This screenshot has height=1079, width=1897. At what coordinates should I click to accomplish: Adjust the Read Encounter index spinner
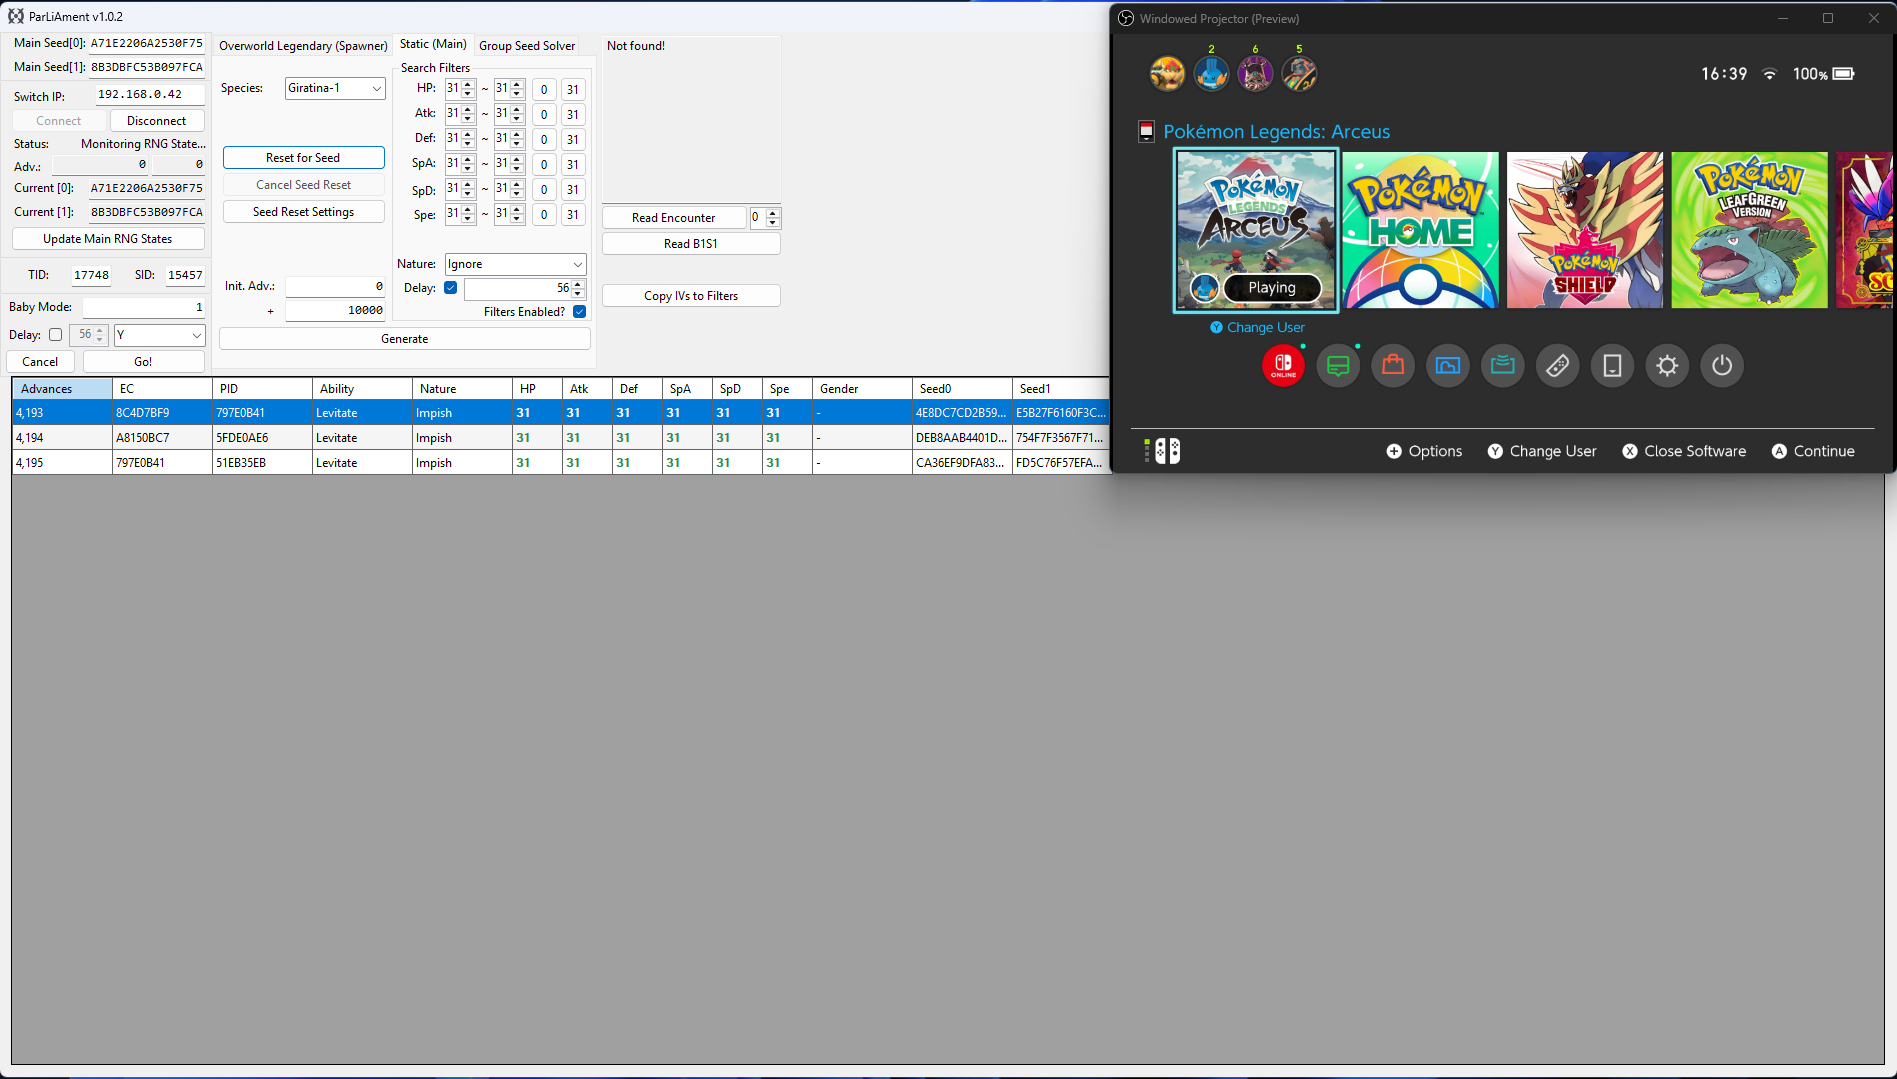[772, 218]
